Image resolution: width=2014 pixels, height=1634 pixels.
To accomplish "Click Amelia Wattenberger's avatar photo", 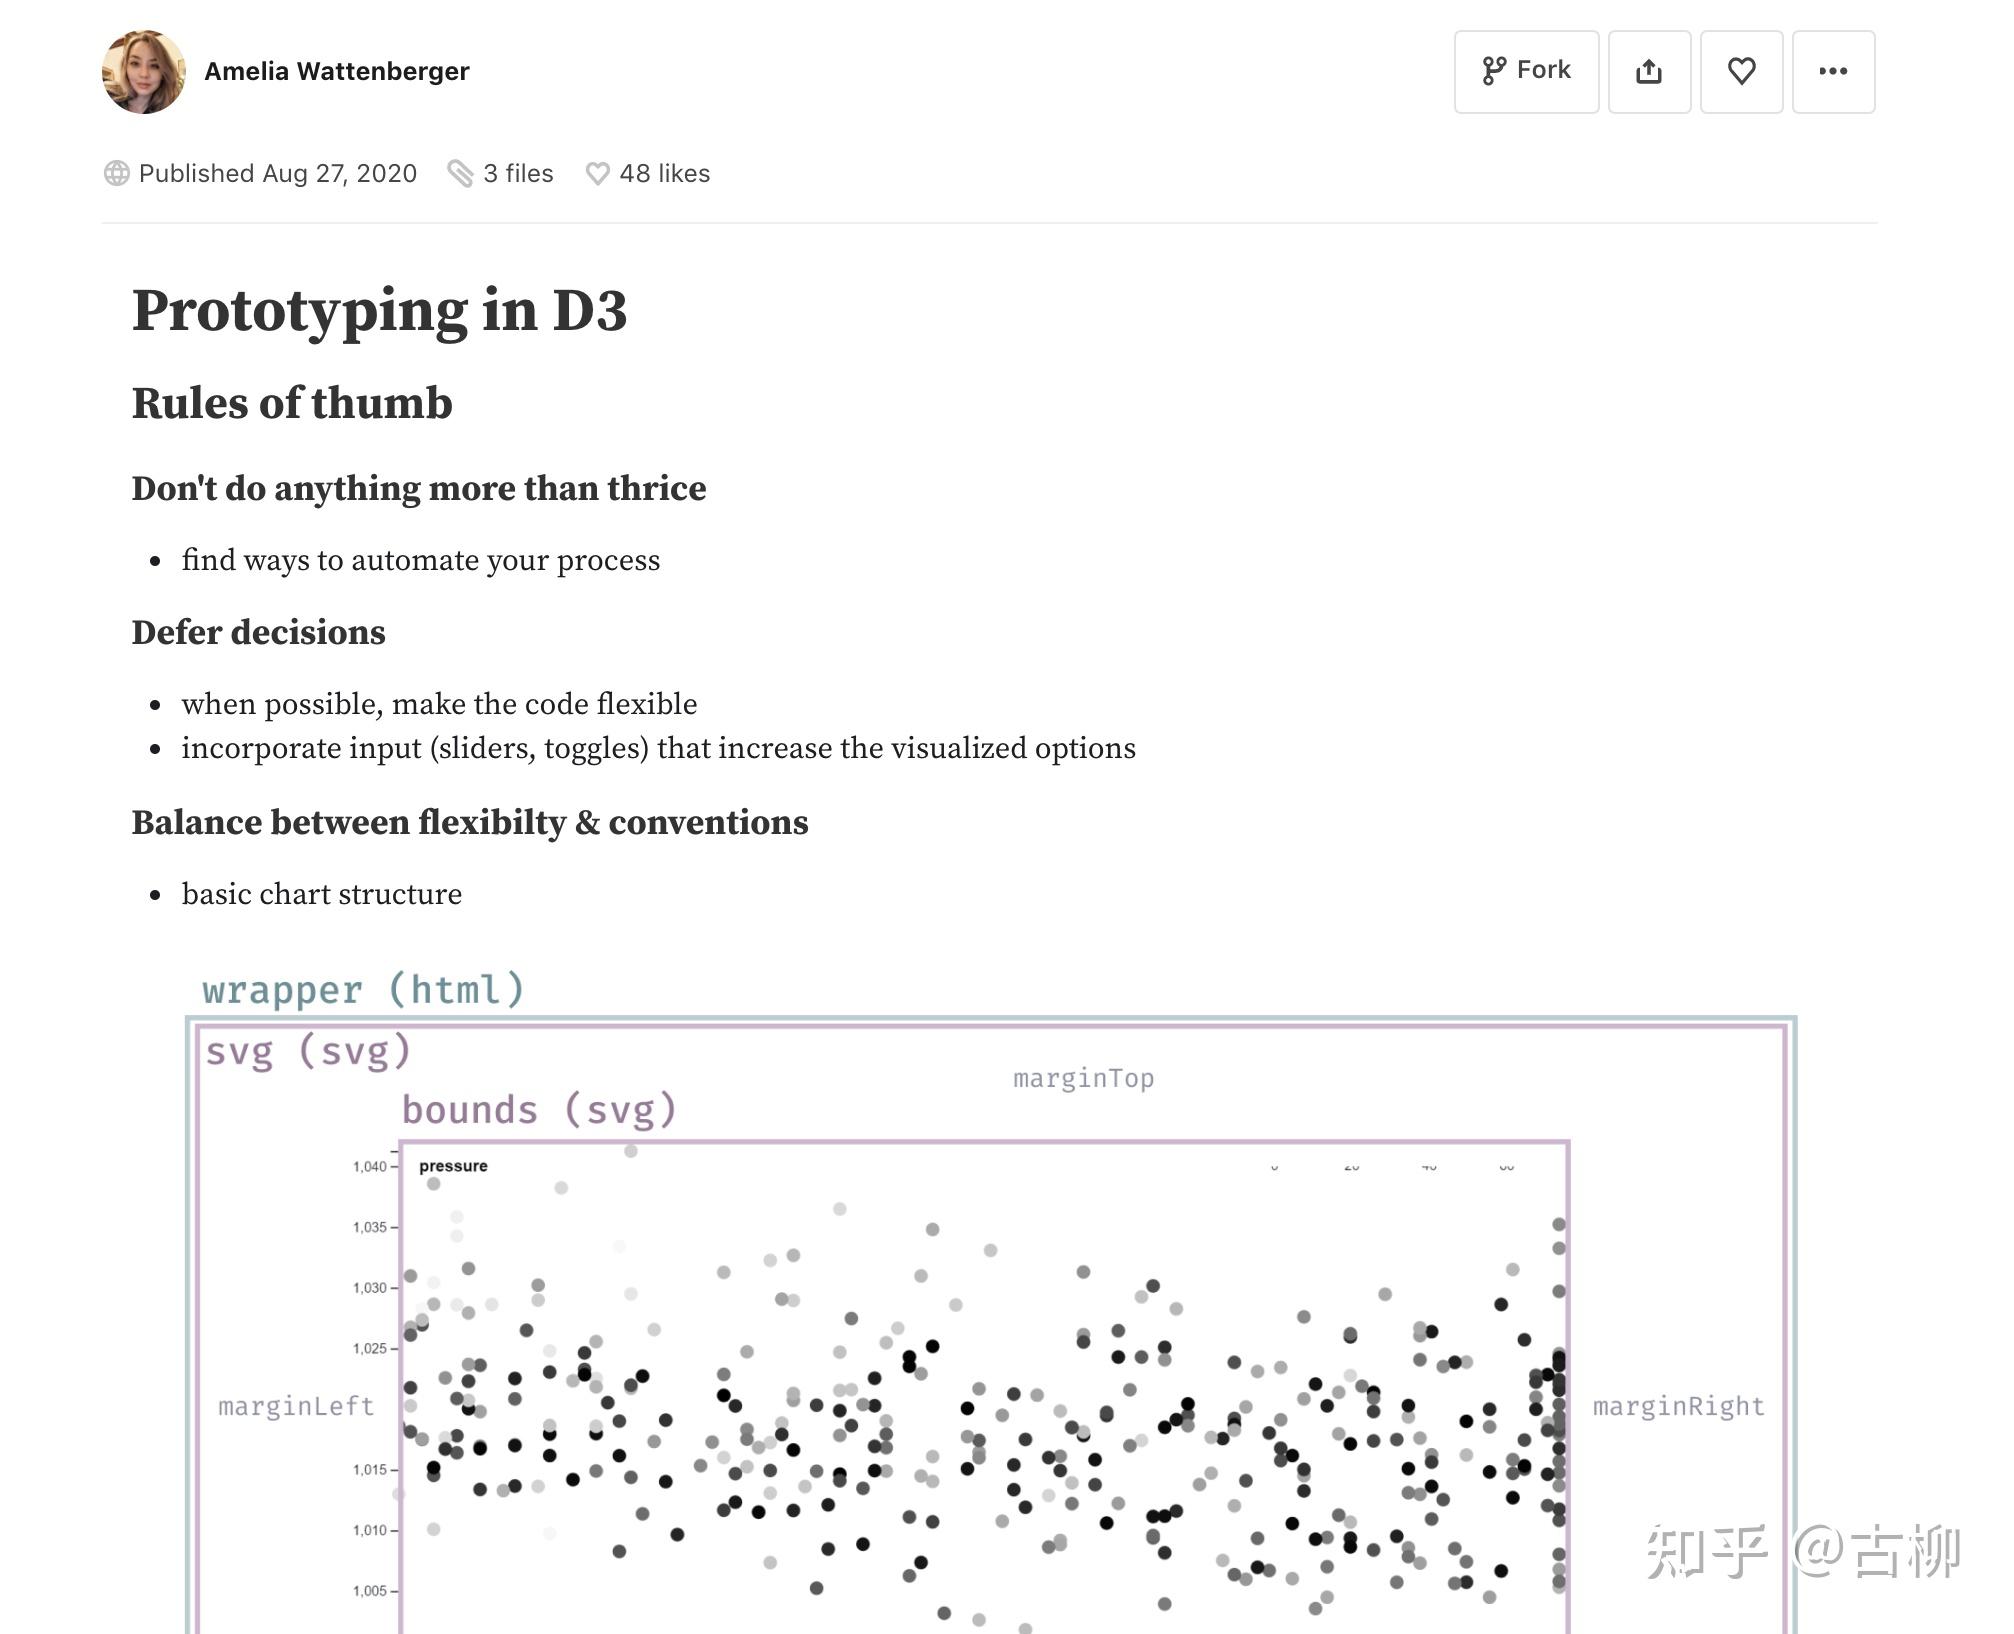I will pos(144,71).
